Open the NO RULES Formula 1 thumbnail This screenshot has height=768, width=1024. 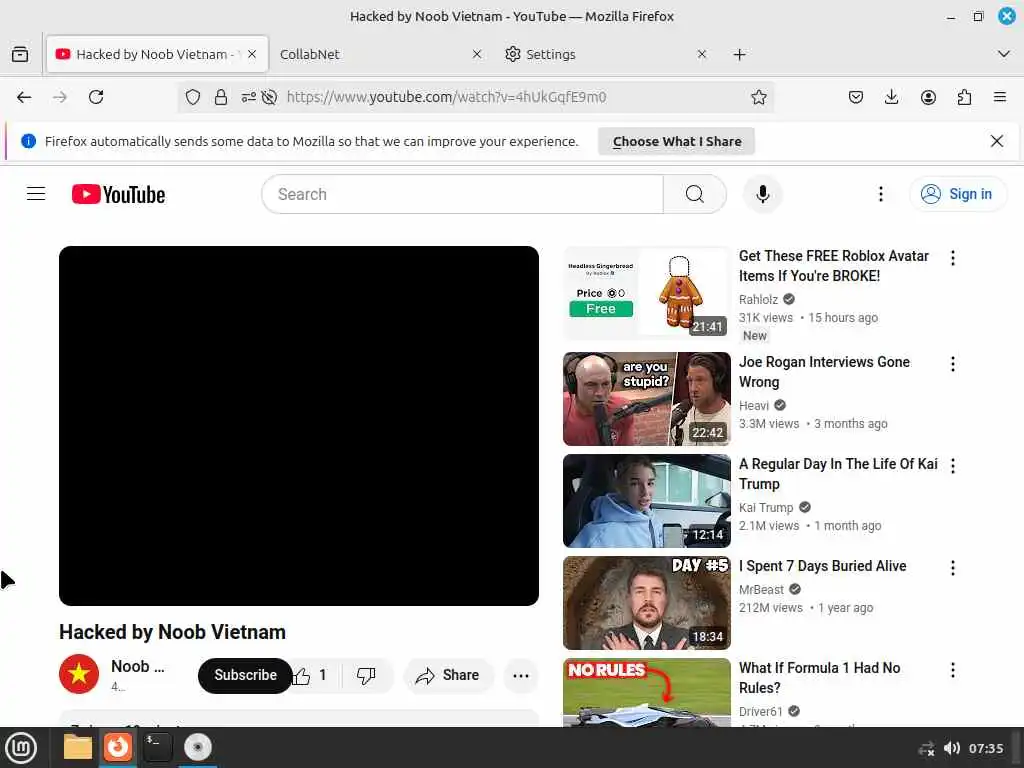pos(647,693)
